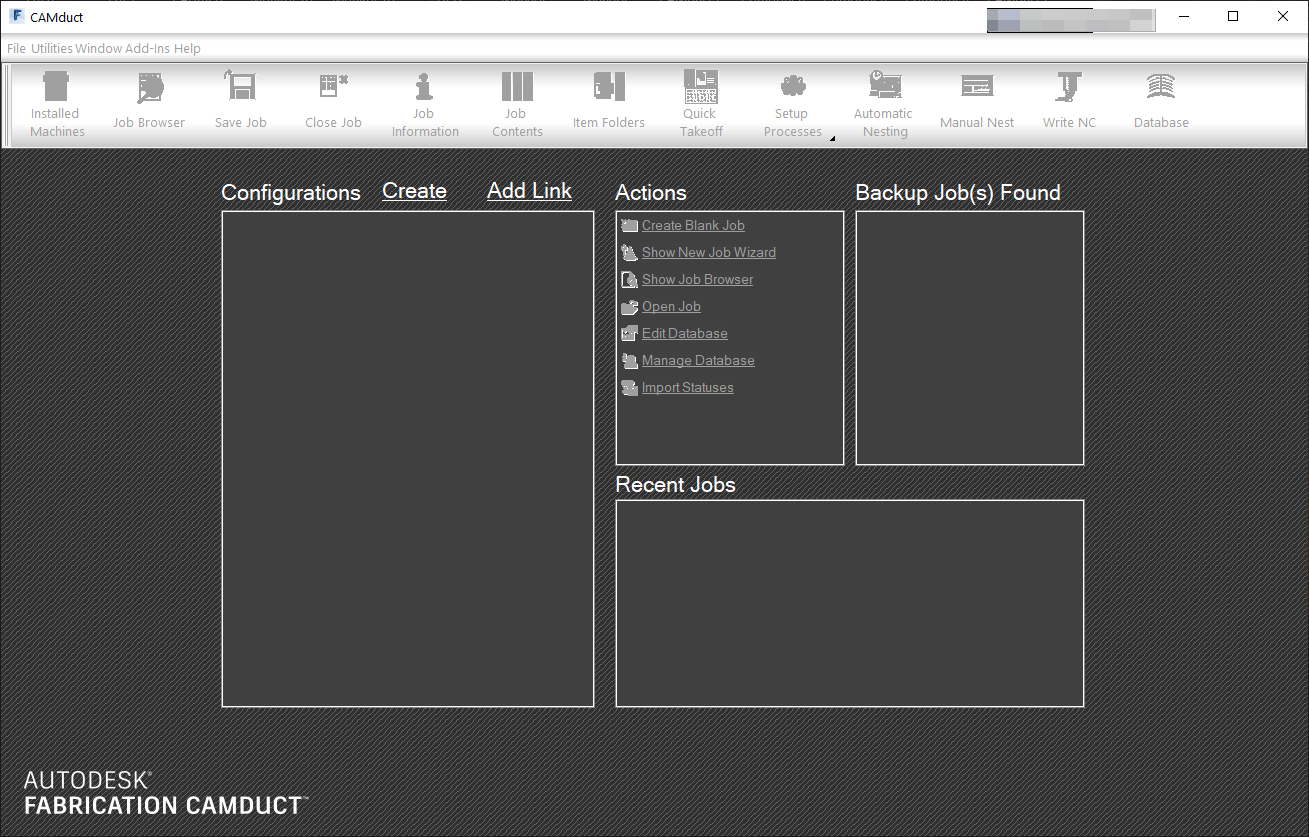
Task: Select the Edit Database link
Action: tap(685, 334)
